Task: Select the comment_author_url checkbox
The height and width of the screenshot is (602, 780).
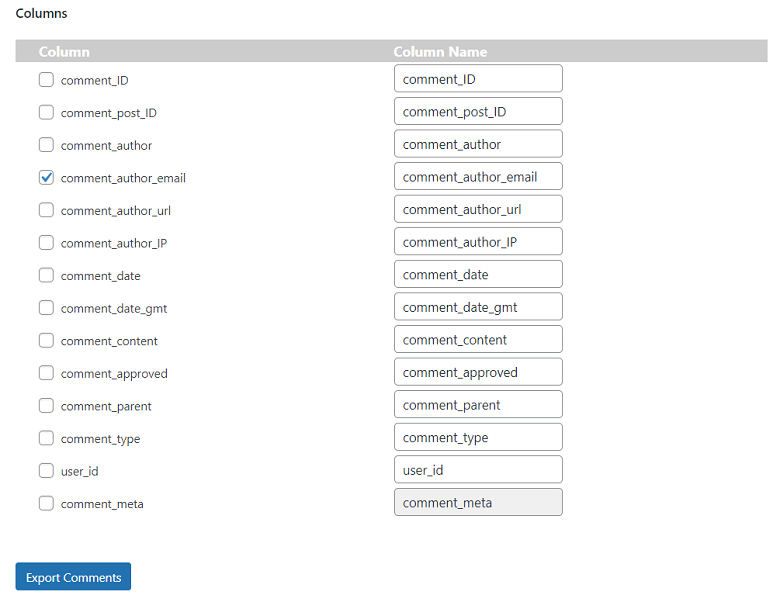Action: (x=46, y=210)
